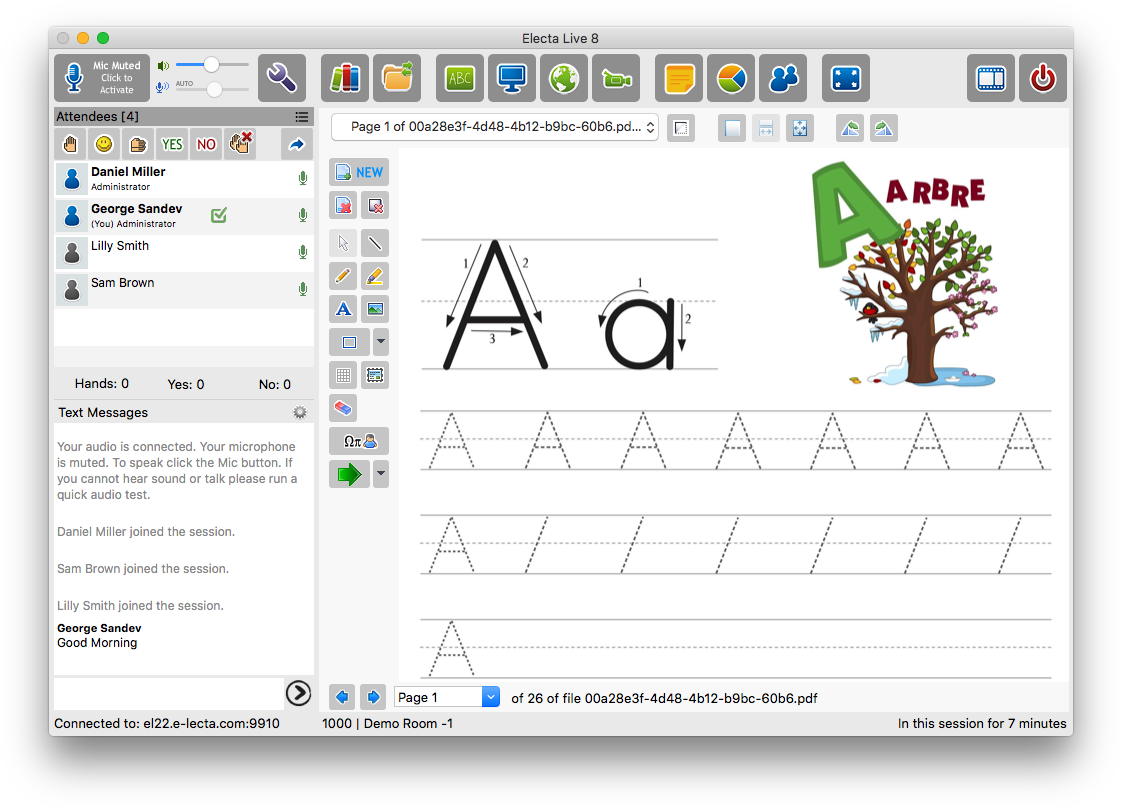Screen dimensions: 1121x810
Task: Select the pencil drawing tool
Action: [x=343, y=276]
